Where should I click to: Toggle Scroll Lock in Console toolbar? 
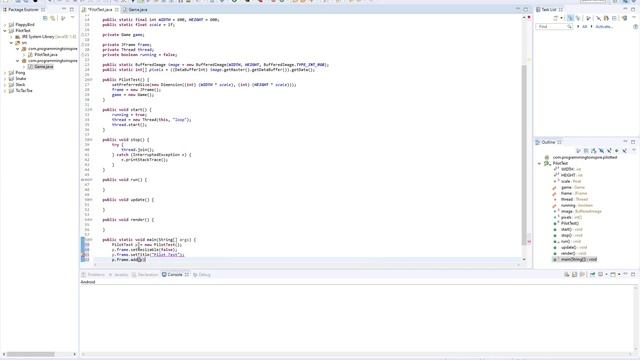click(x=574, y=275)
